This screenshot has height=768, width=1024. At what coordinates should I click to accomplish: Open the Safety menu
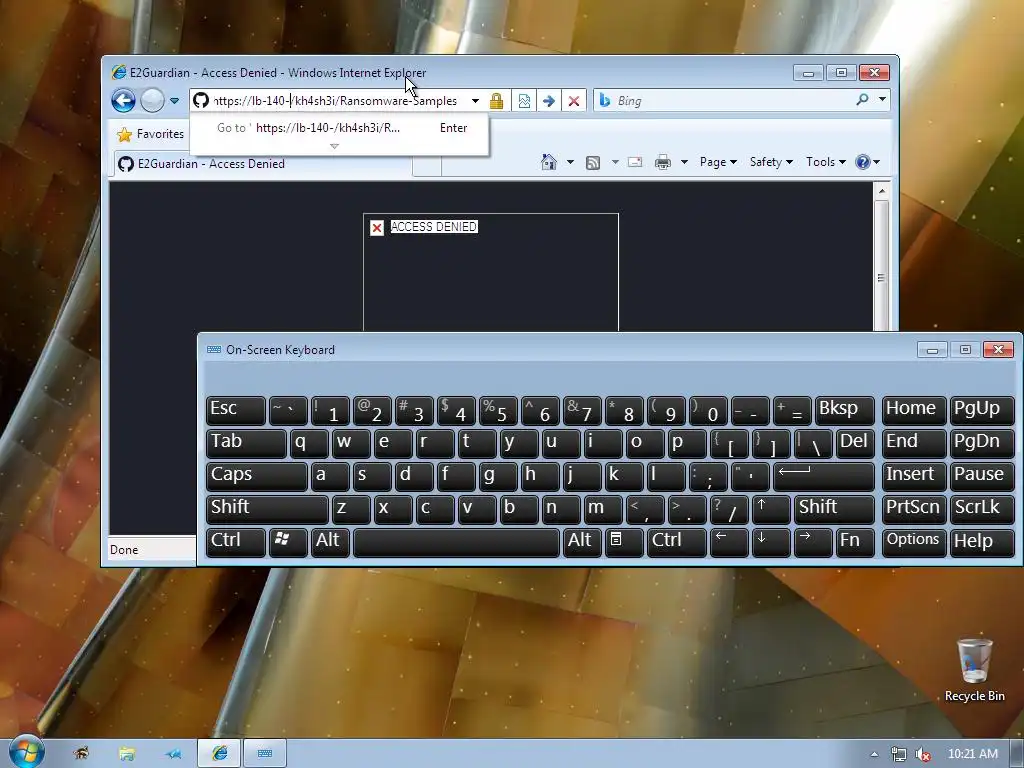click(771, 162)
